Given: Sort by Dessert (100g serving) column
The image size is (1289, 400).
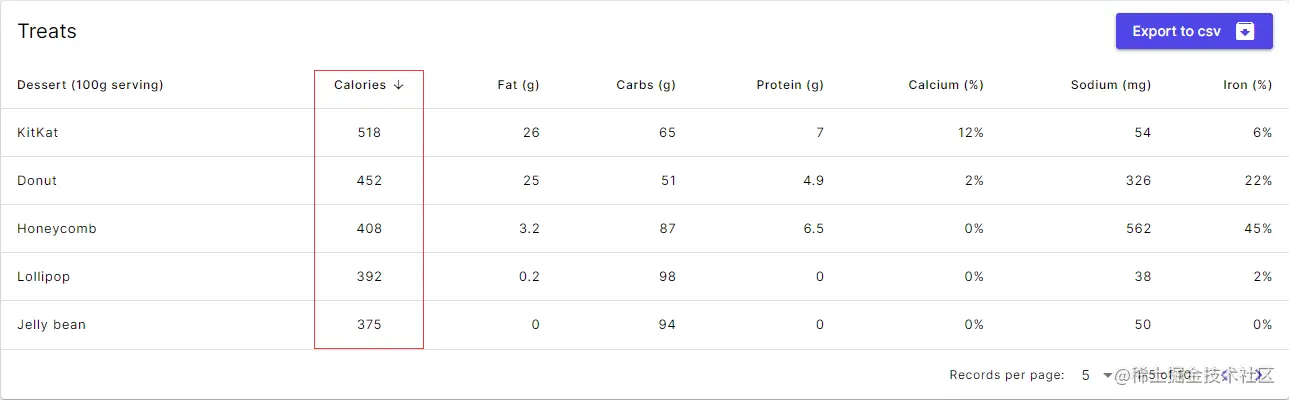Looking at the screenshot, I should (x=90, y=85).
